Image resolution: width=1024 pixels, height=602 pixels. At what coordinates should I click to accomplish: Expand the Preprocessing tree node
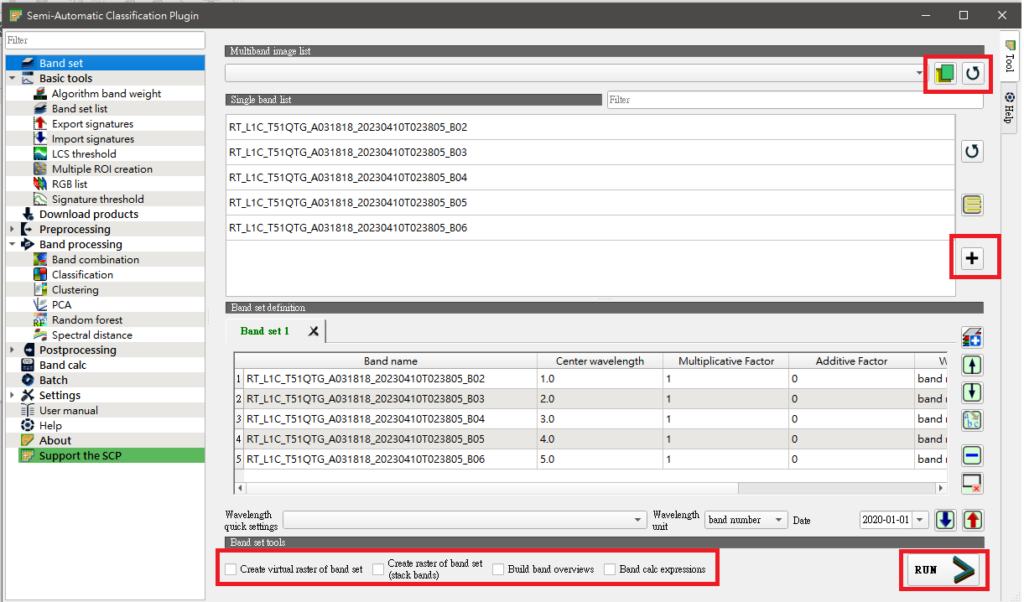pyautogui.click(x=12, y=229)
